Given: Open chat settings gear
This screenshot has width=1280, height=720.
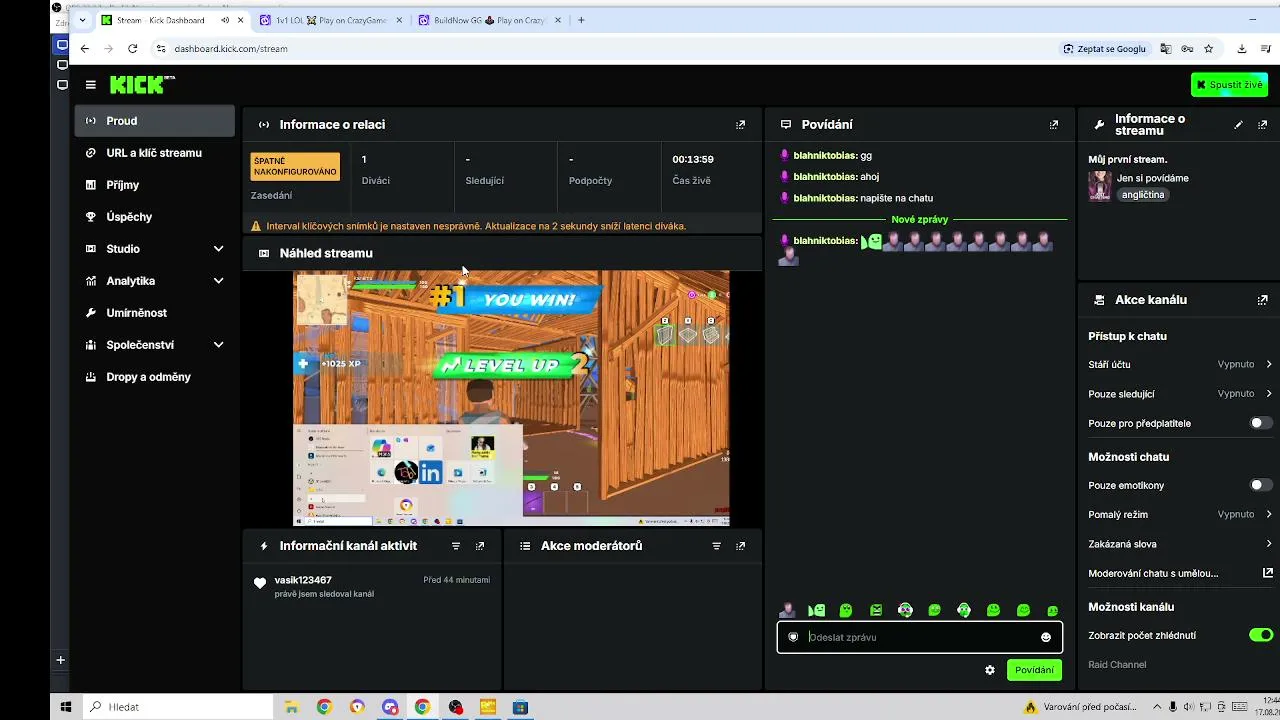Looking at the screenshot, I should click(990, 670).
